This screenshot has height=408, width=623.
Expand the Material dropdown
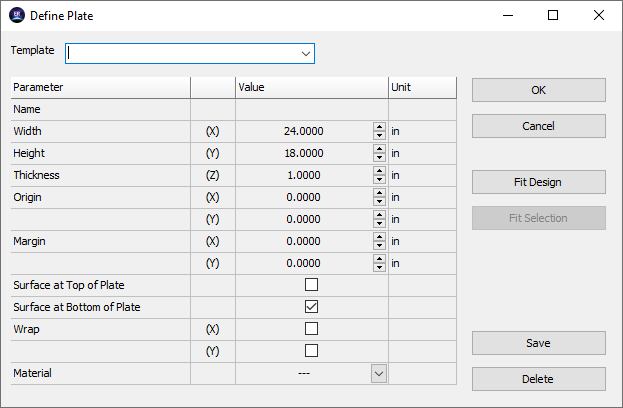pyautogui.click(x=379, y=373)
